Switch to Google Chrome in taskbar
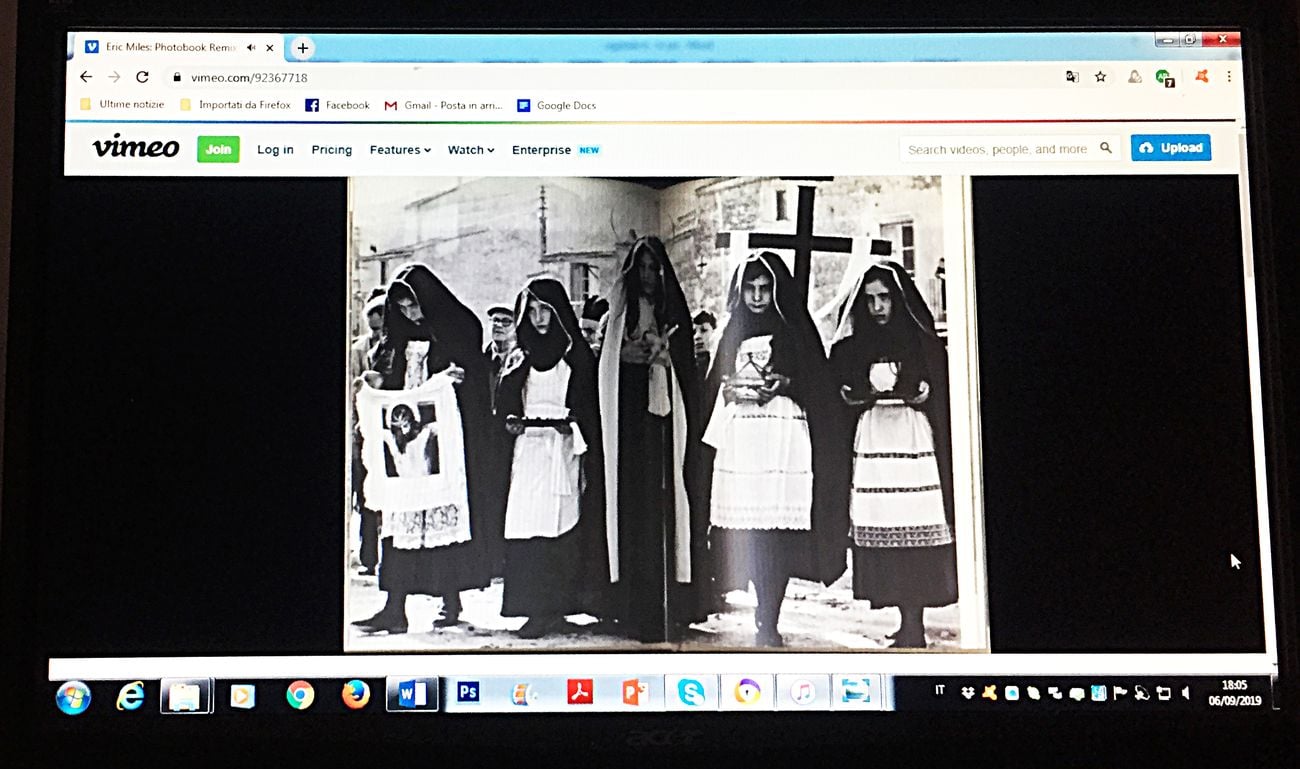 [x=299, y=694]
